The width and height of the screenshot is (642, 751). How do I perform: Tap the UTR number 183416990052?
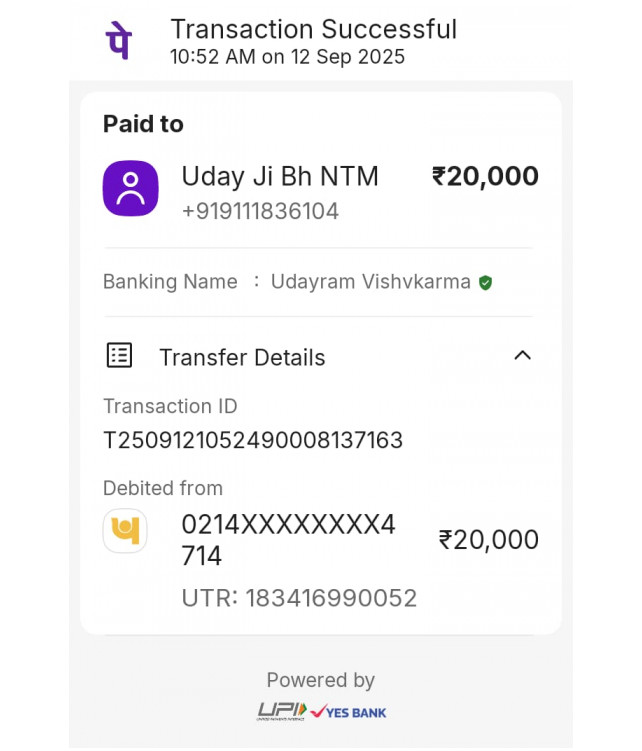point(299,598)
